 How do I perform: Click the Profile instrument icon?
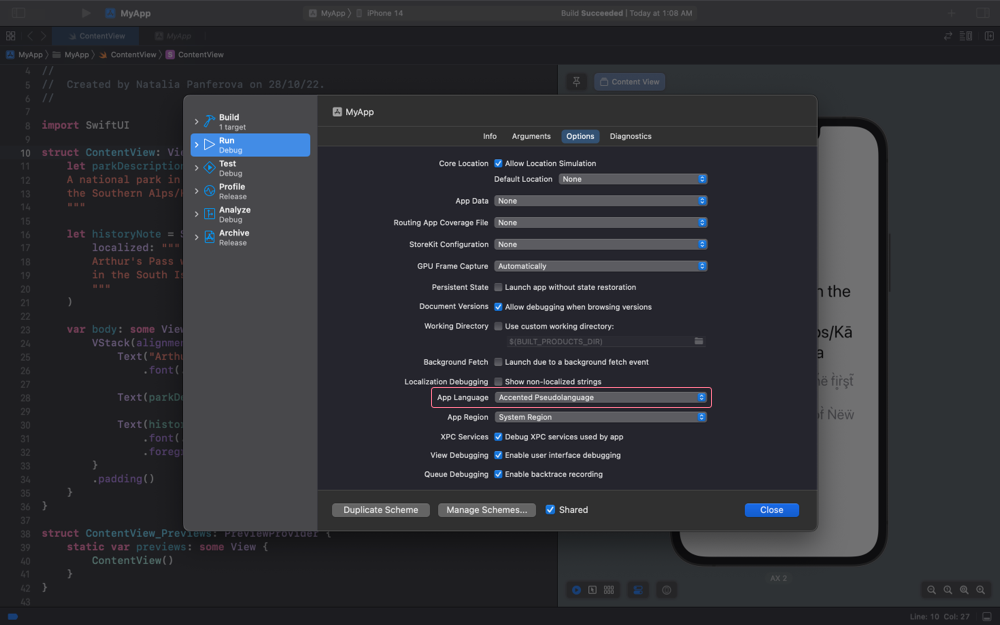(x=209, y=191)
